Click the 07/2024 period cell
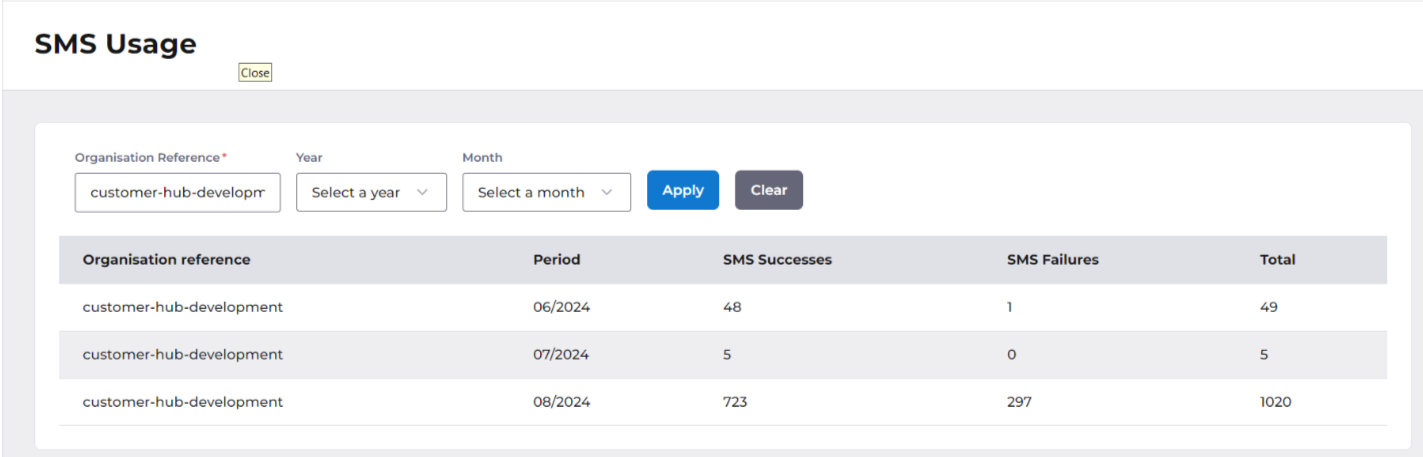The image size is (1423, 457). [x=561, y=354]
